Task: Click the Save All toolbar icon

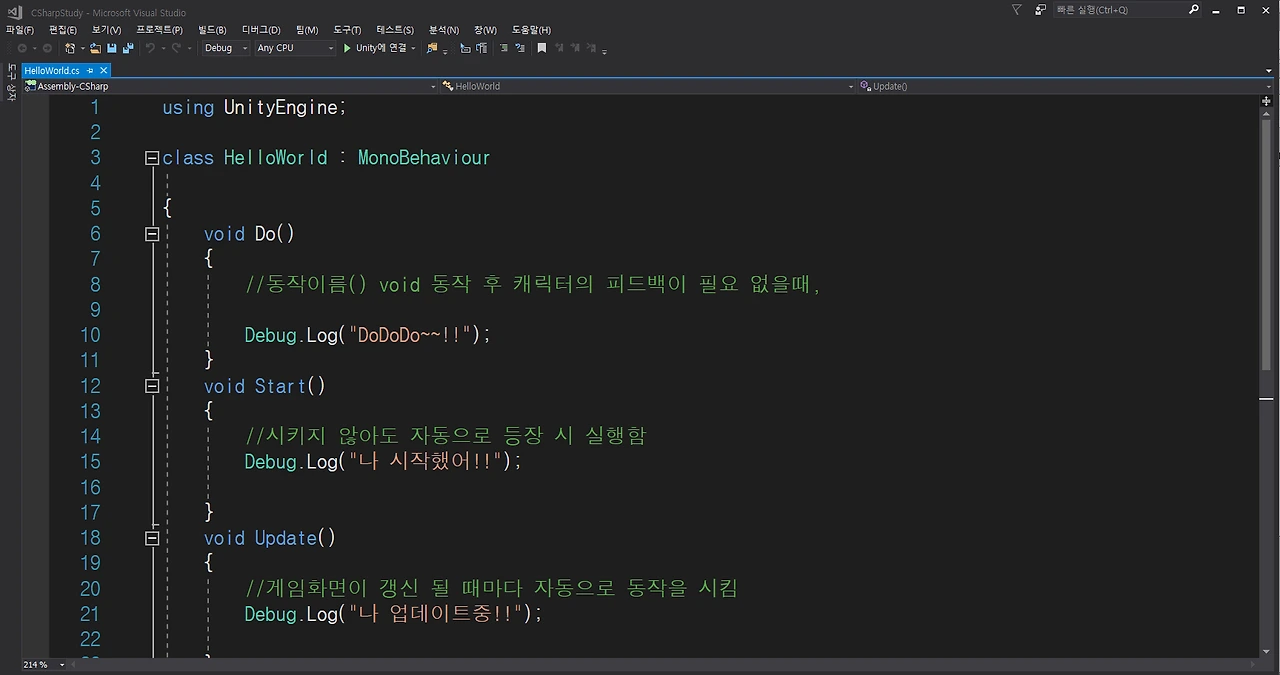Action: click(x=127, y=48)
